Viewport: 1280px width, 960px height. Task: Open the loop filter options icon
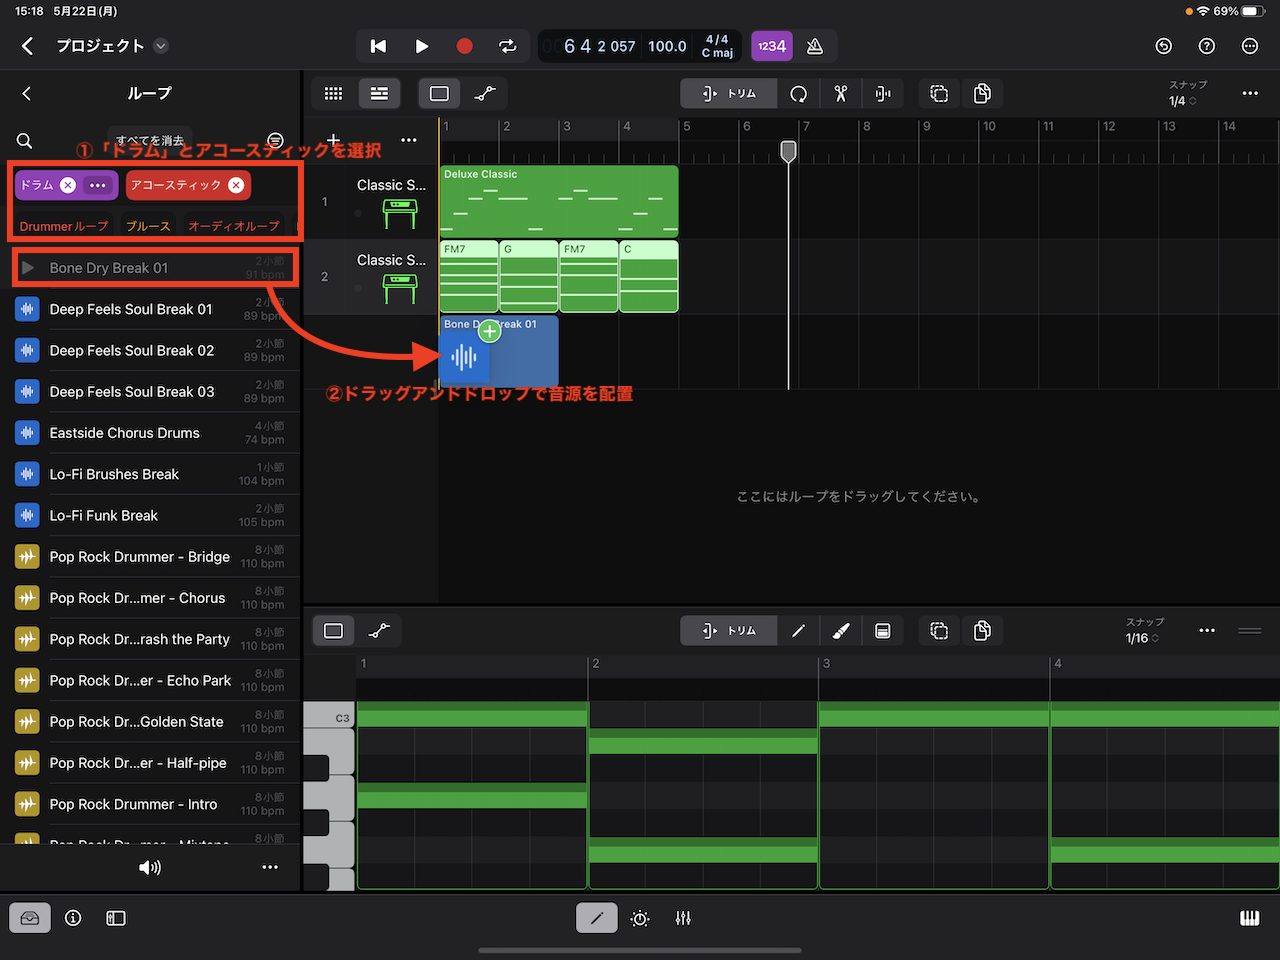(275, 141)
